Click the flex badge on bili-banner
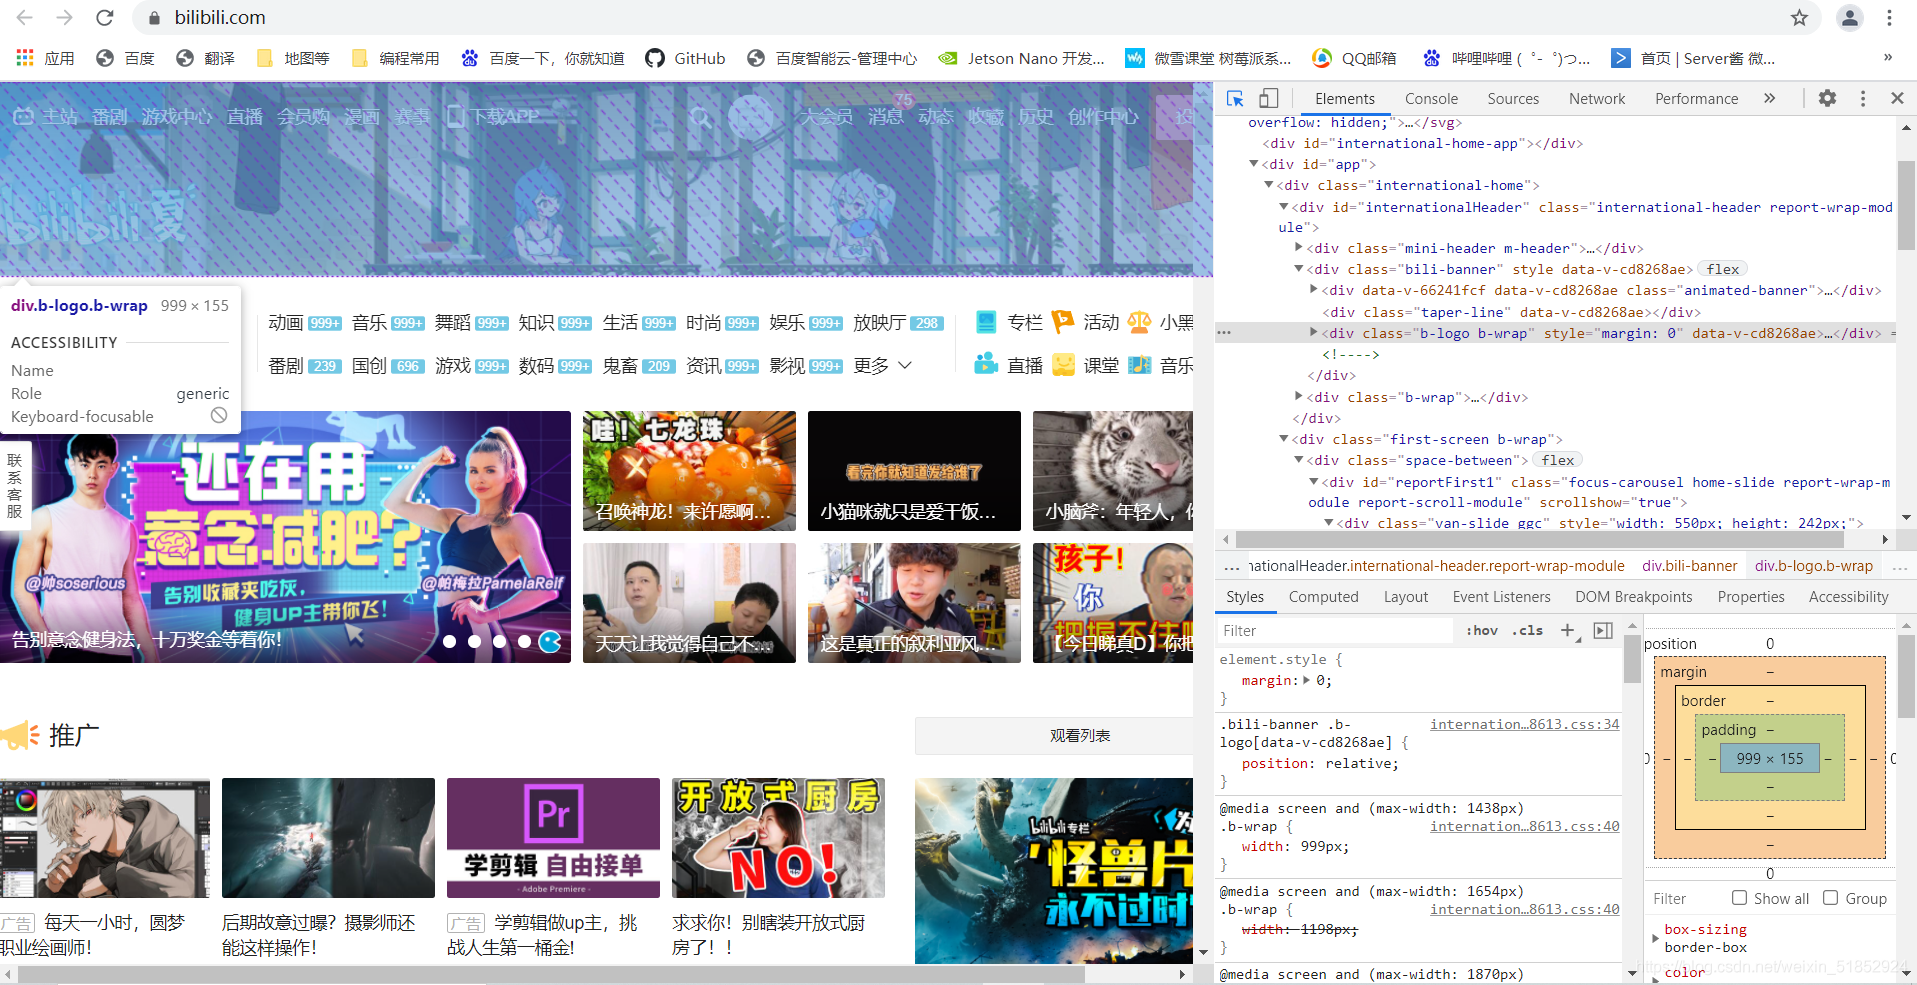Screen dimensions: 1917x985 point(1722,269)
